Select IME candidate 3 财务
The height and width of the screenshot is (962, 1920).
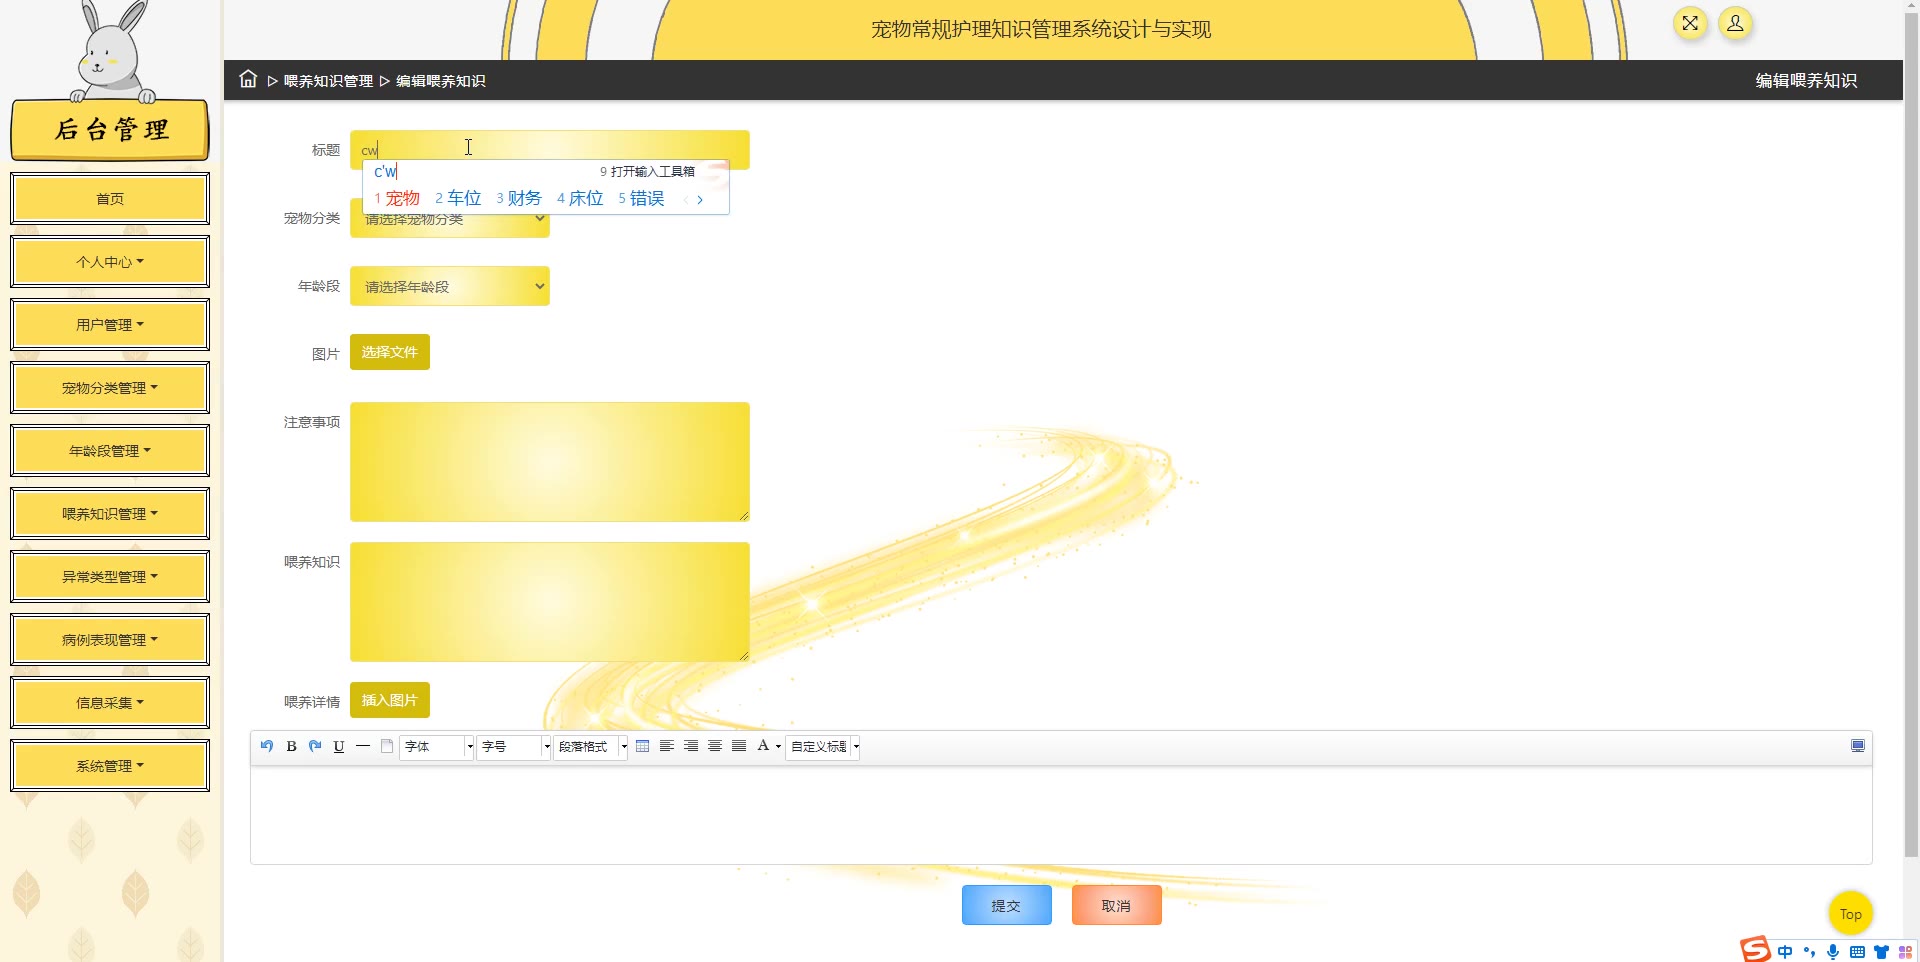click(519, 198)
